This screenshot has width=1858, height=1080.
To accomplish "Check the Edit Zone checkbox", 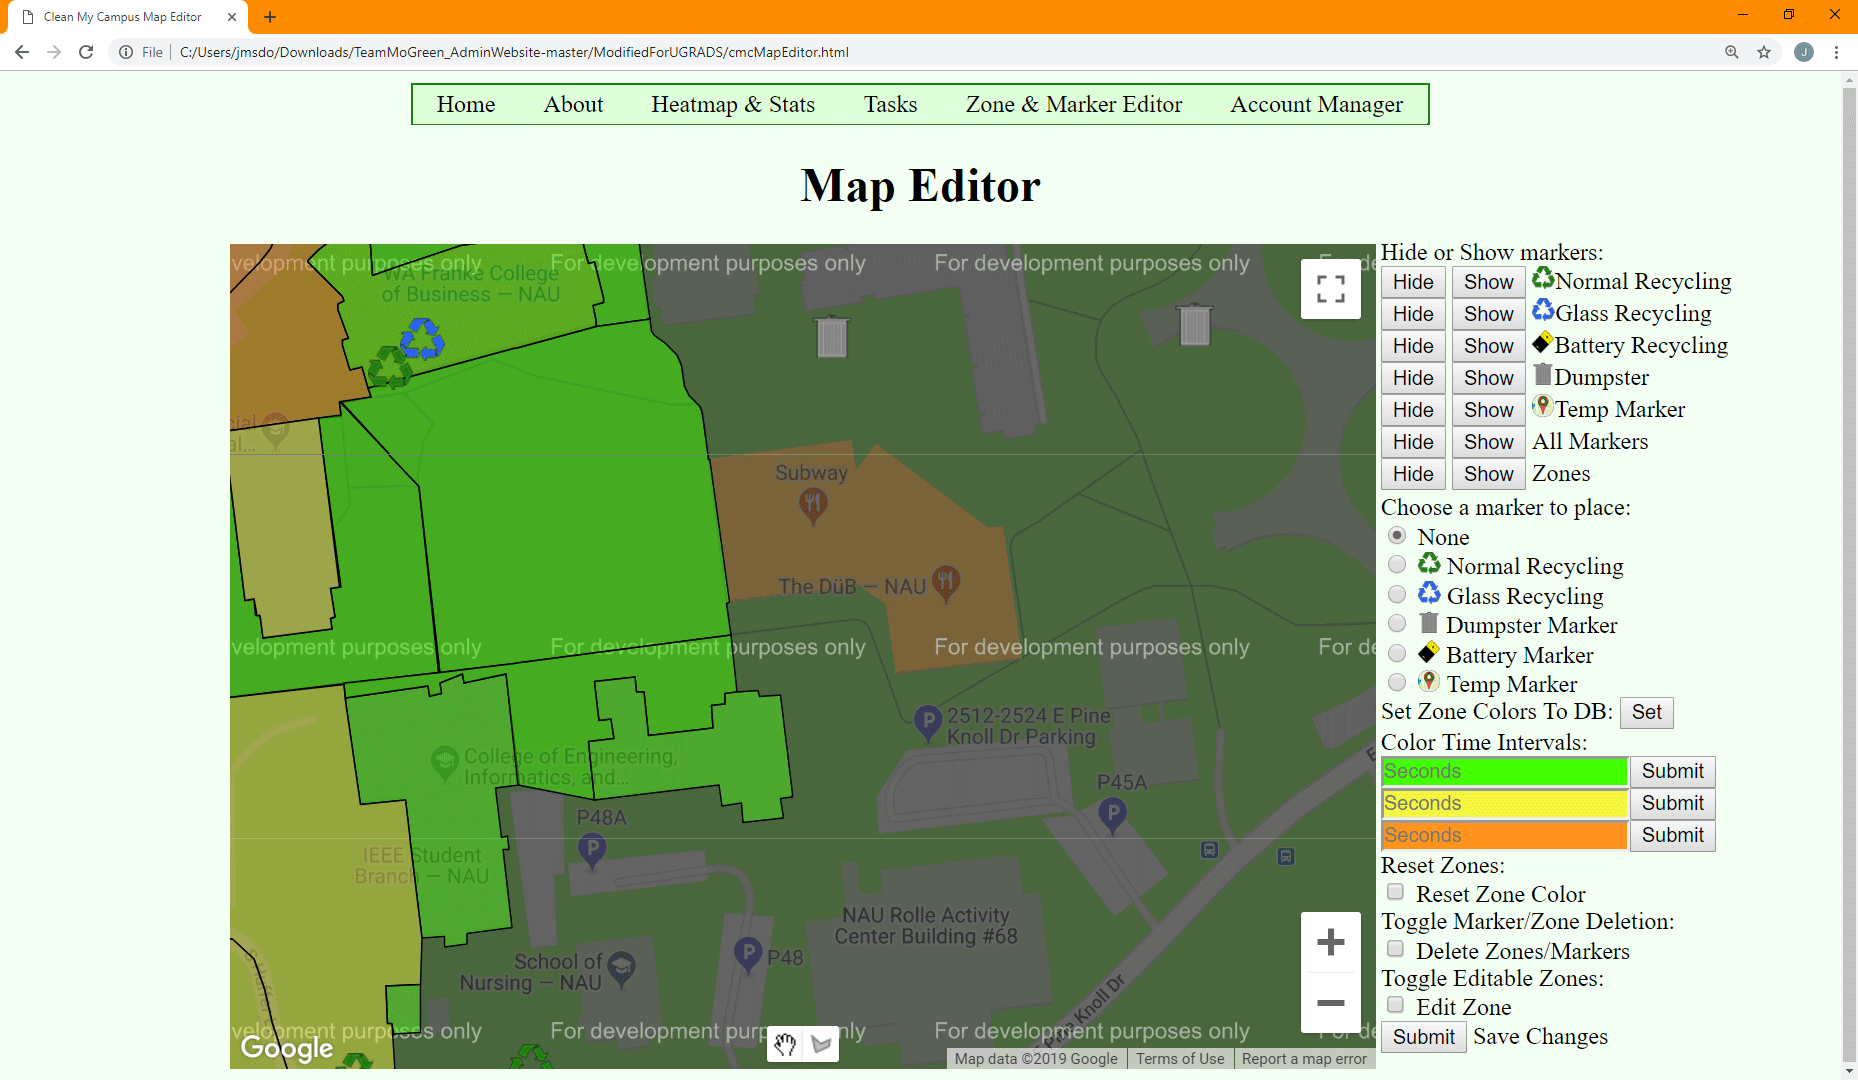I will tap(1396, 1005).
